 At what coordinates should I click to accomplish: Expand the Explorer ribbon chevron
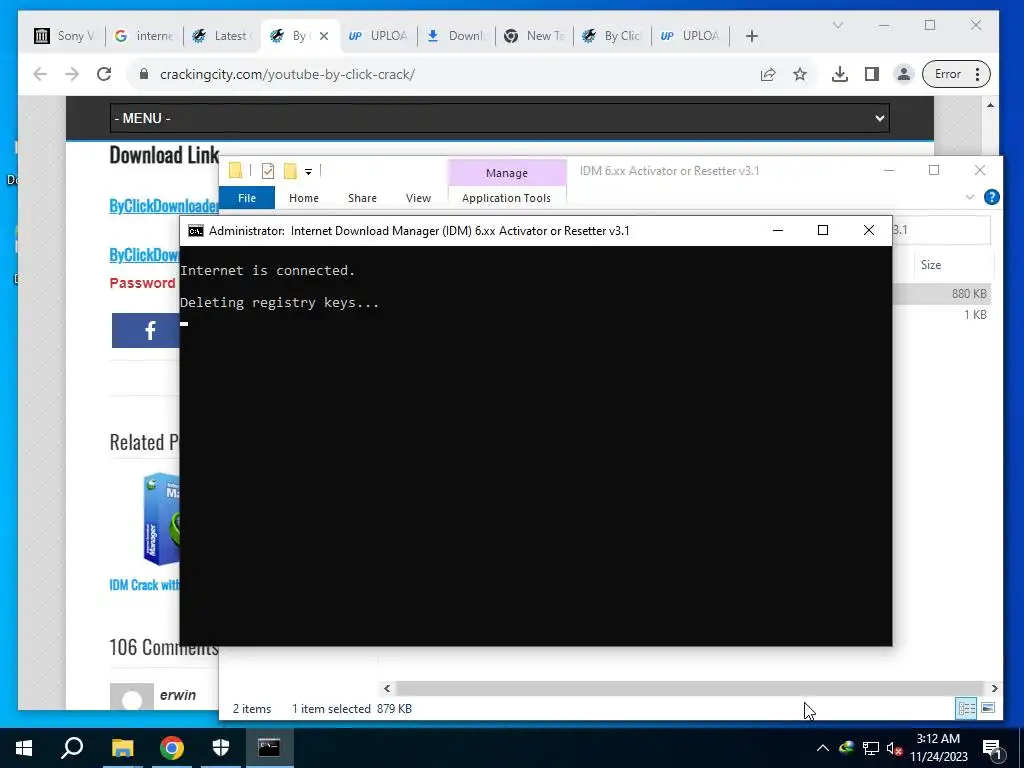(x=970, y=197)
